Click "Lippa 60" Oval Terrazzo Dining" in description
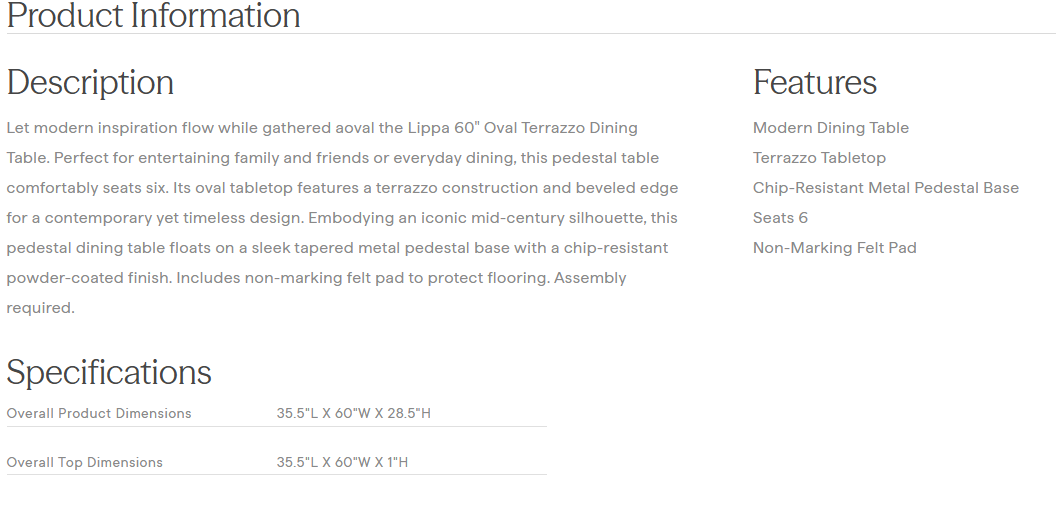The image size is (1056, 514). click(523, 128)
